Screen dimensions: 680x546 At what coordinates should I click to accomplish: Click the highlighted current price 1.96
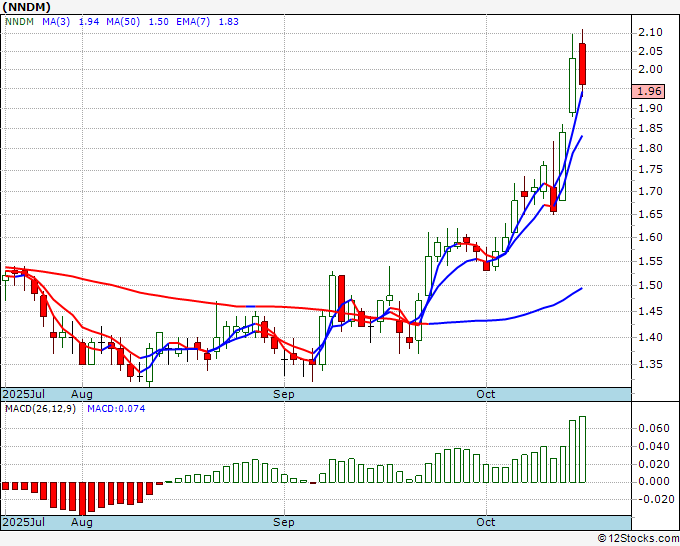(648, 91)
